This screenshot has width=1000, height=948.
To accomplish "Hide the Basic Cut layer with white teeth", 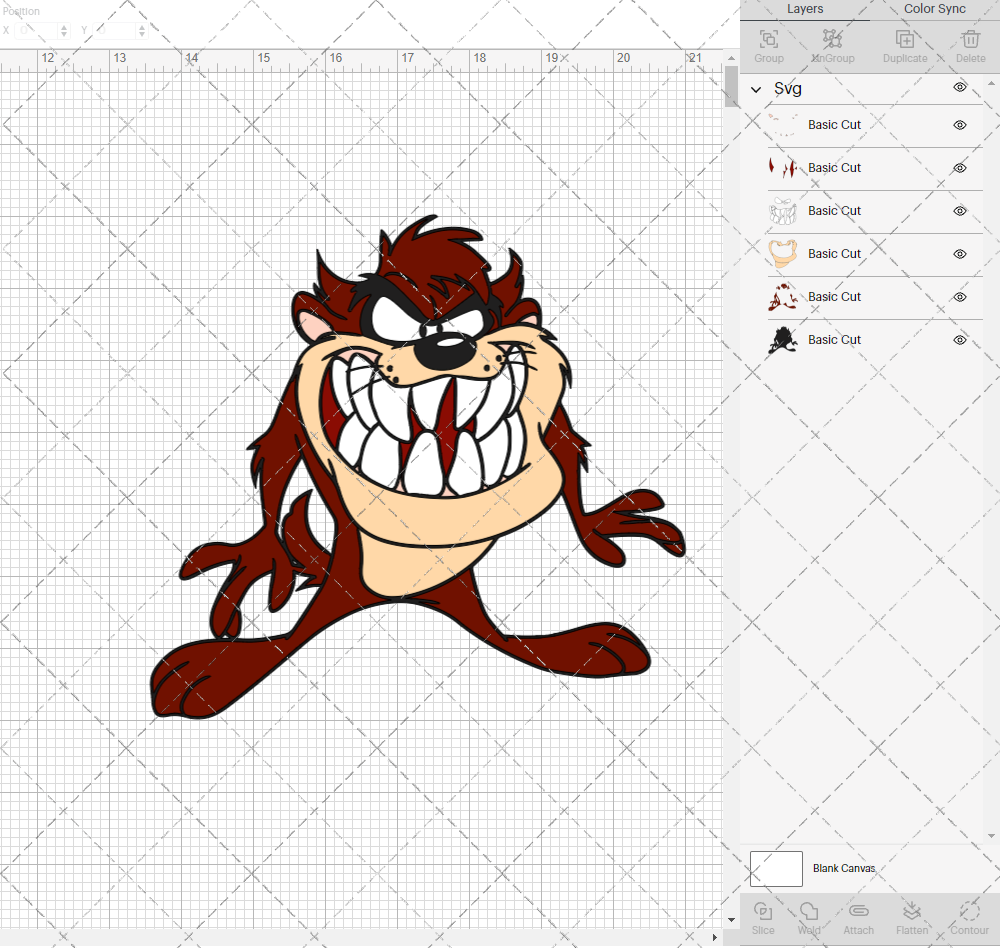I will (x=960, y=211).
